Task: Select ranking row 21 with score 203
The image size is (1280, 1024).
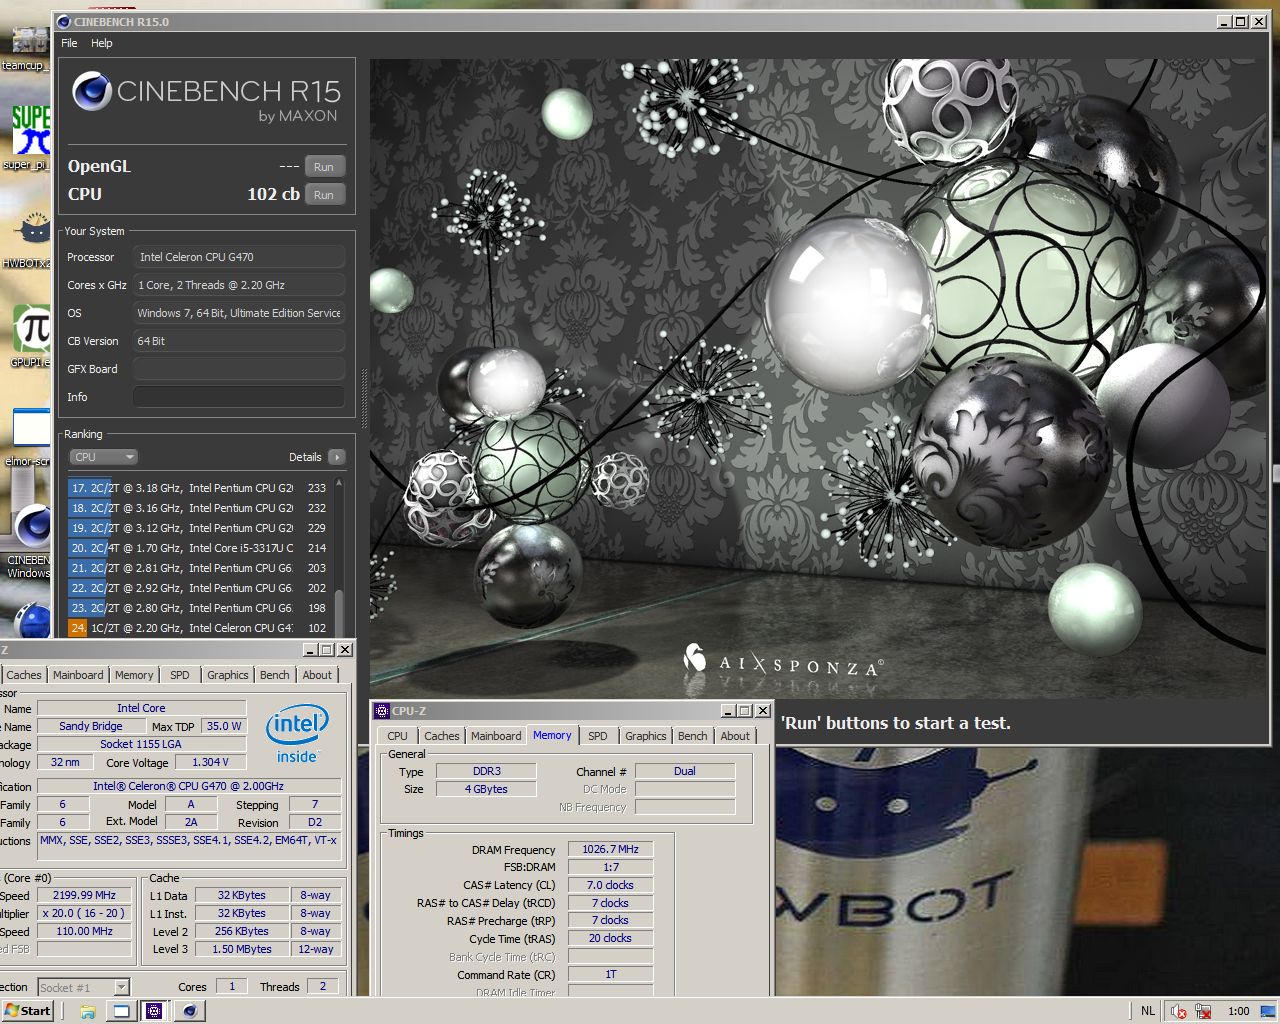Action: point(199,568)
